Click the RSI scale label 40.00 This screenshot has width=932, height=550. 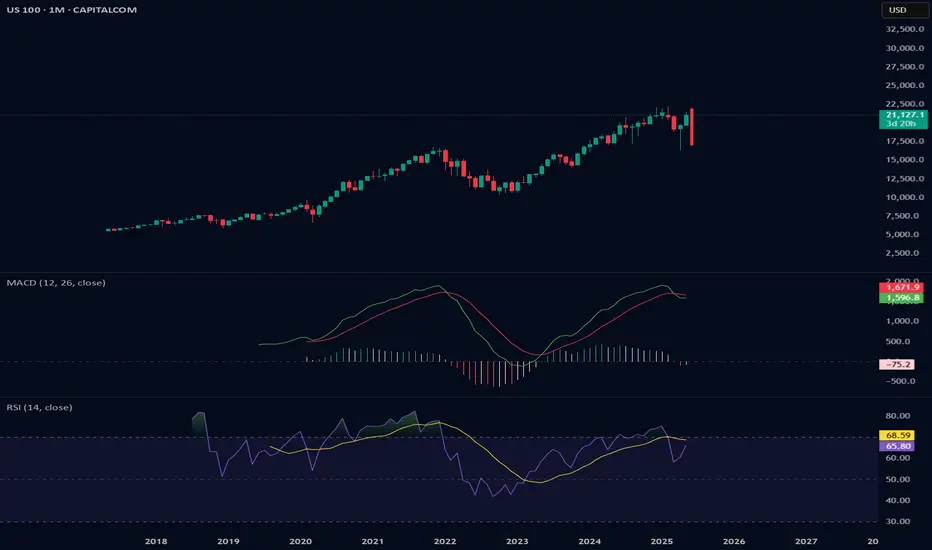(x=898, y=500)
